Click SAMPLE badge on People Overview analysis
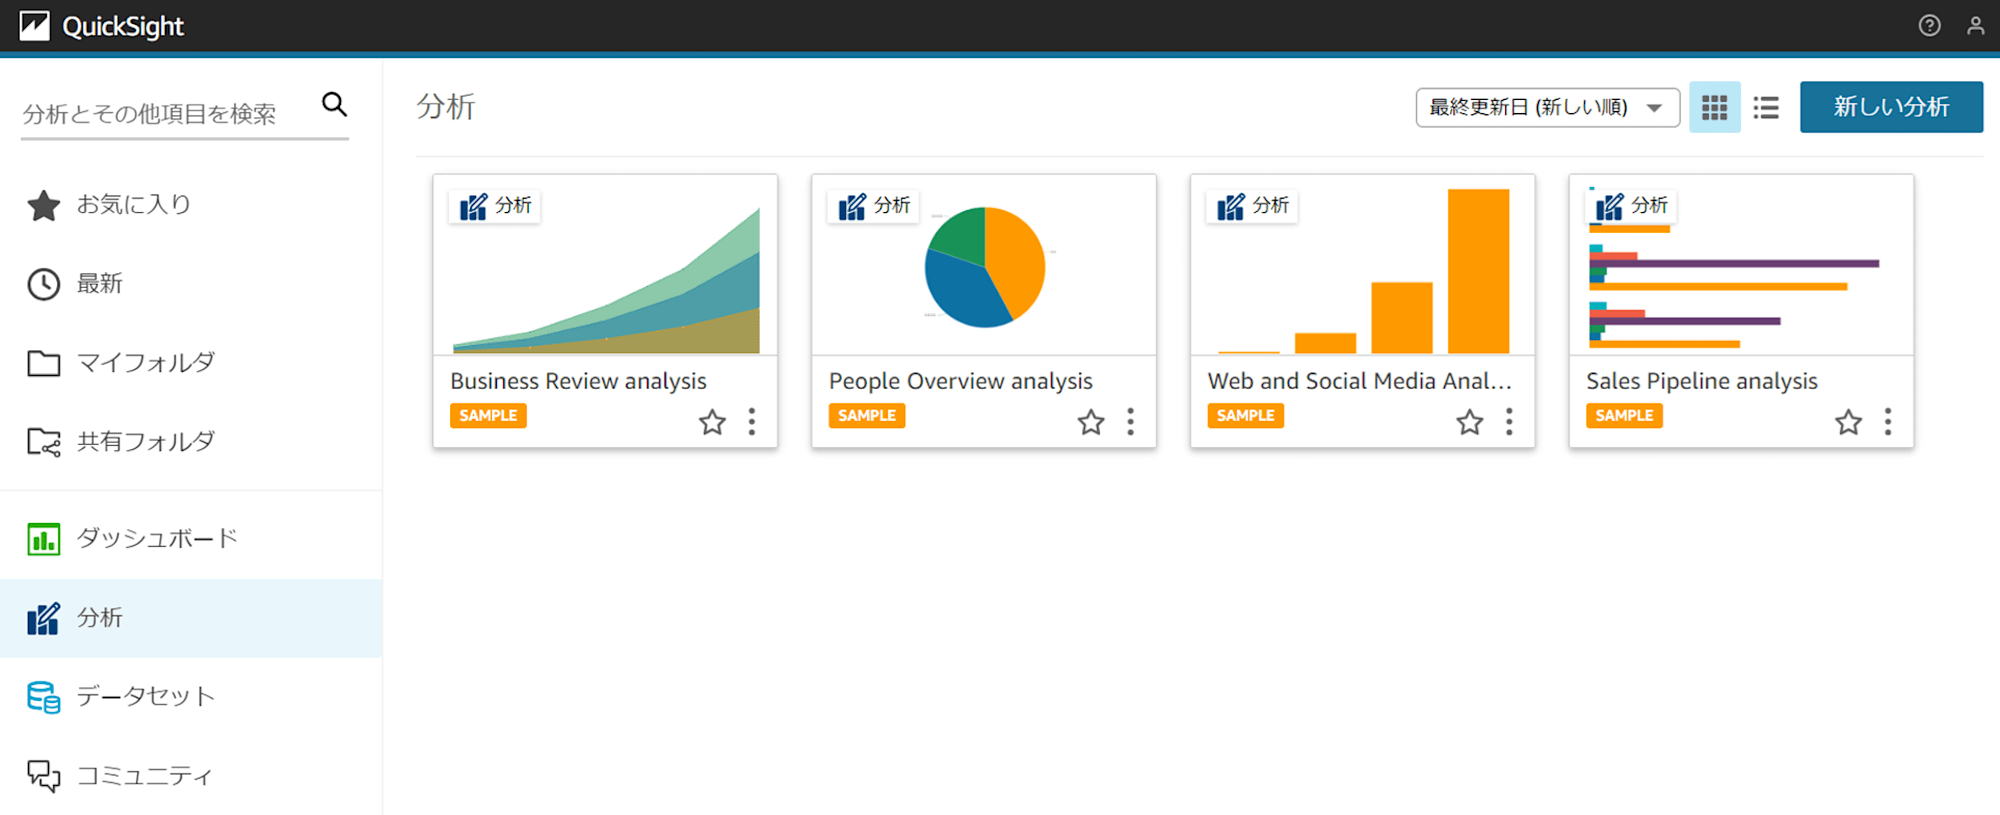 pos(867,416)
